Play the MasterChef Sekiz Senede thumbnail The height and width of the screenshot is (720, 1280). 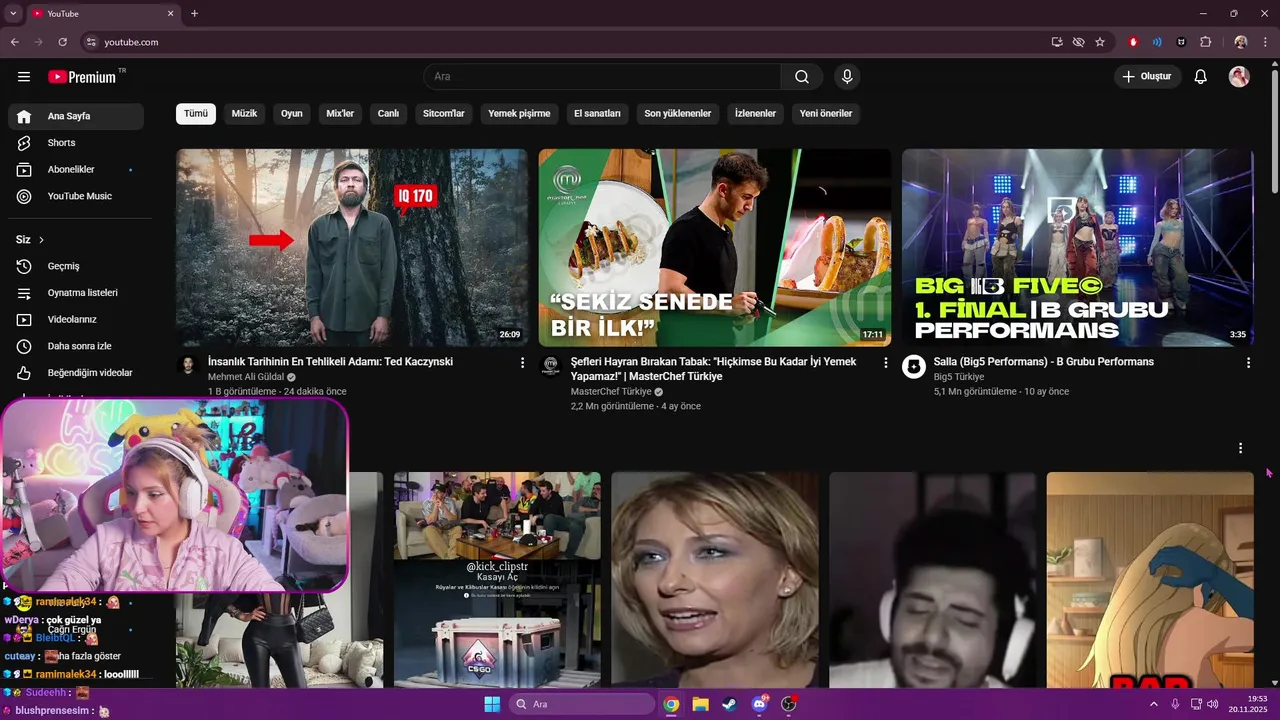point(715,248)
